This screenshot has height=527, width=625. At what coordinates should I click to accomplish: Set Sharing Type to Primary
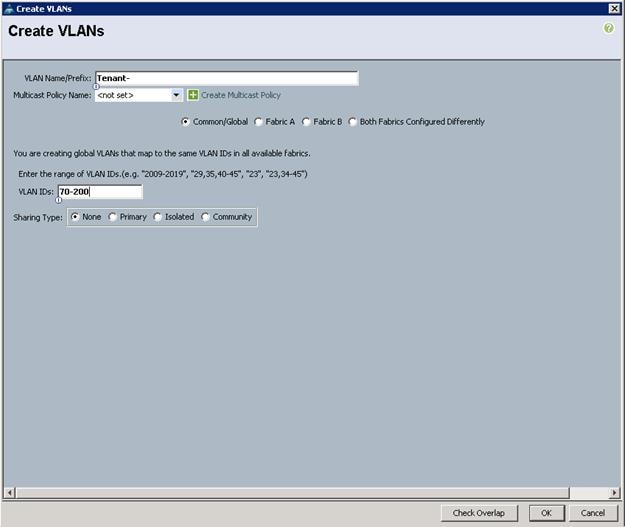(x=112, y=217)
